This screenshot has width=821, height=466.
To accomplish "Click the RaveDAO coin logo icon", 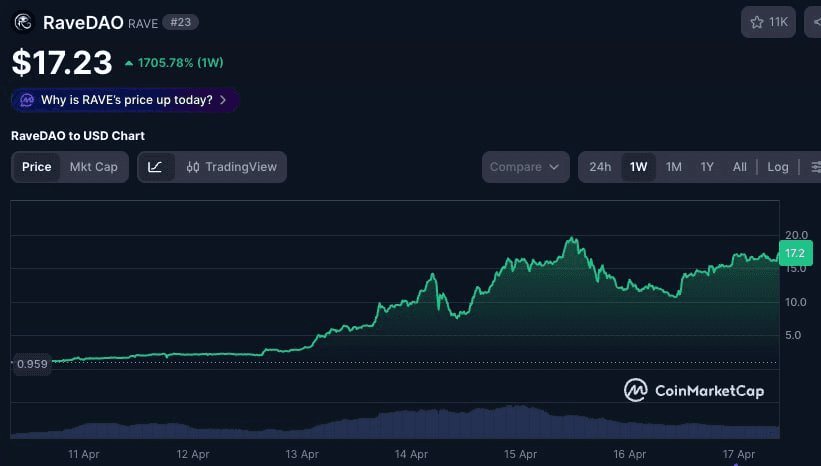I will [23, 21].
